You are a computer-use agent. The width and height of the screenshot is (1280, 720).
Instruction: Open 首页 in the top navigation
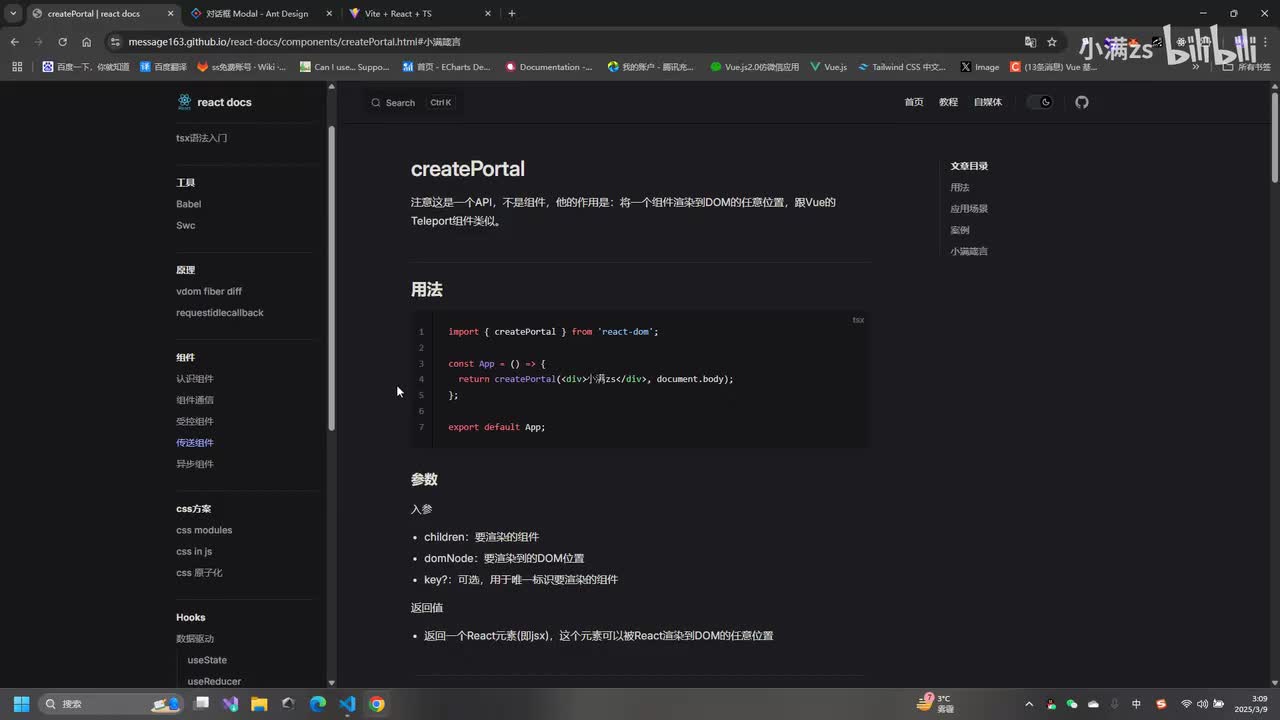[914, 102]
